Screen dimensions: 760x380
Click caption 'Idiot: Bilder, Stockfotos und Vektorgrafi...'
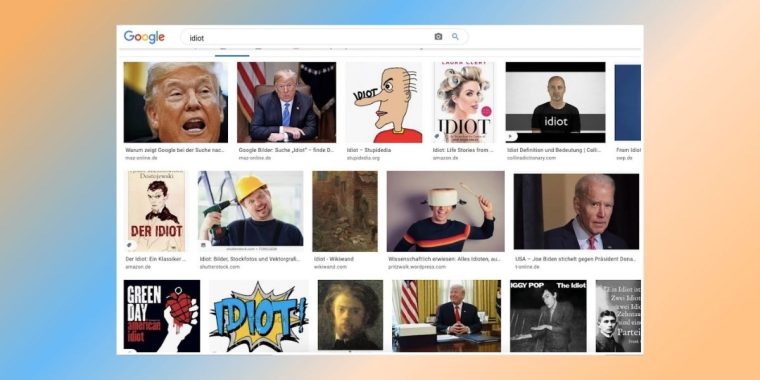tap(250, 259)
